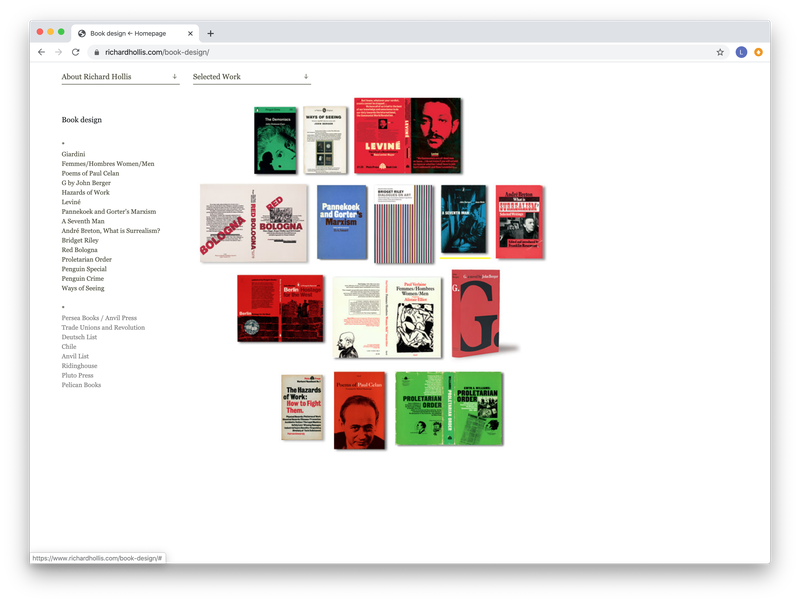
Task: Open André Breton What is Surrealism cover
Action: (519, 221)
